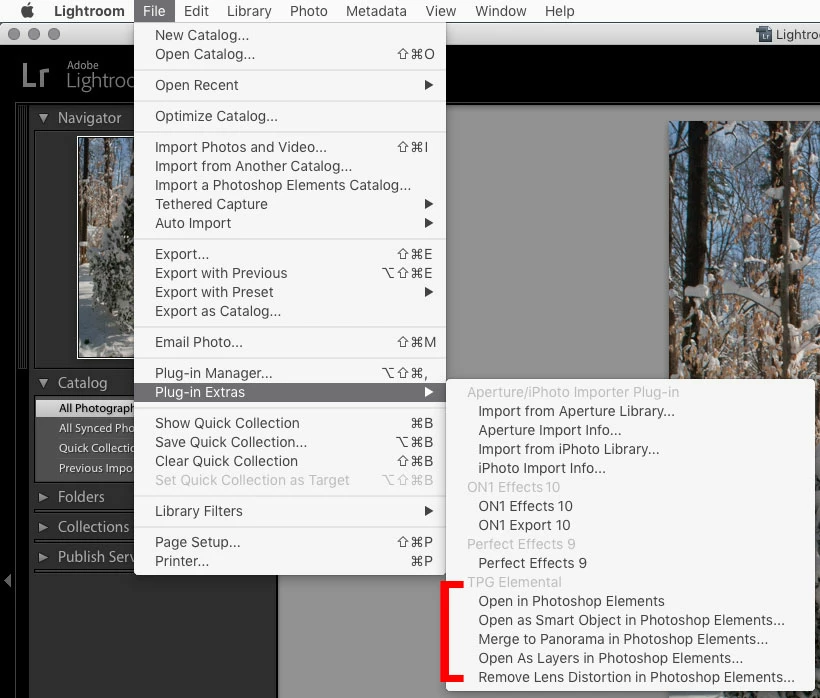Image resolution: width=820 pixels, height=698 pixels.
Task: Select Import from Aperture Library...
Action: click(630, 411)
